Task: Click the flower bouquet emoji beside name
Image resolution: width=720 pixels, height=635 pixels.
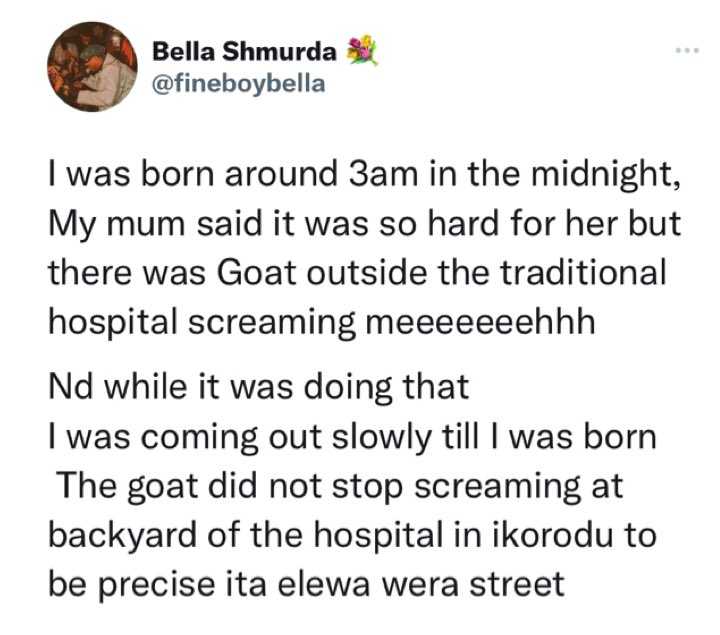Action: [361, 50]
